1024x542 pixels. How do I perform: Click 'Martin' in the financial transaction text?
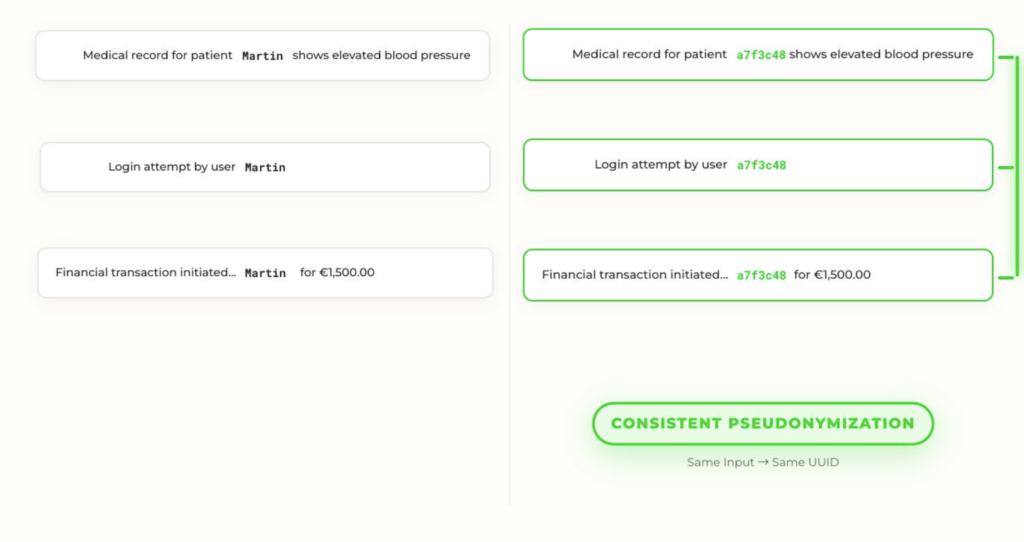click(x=265, y=273)
